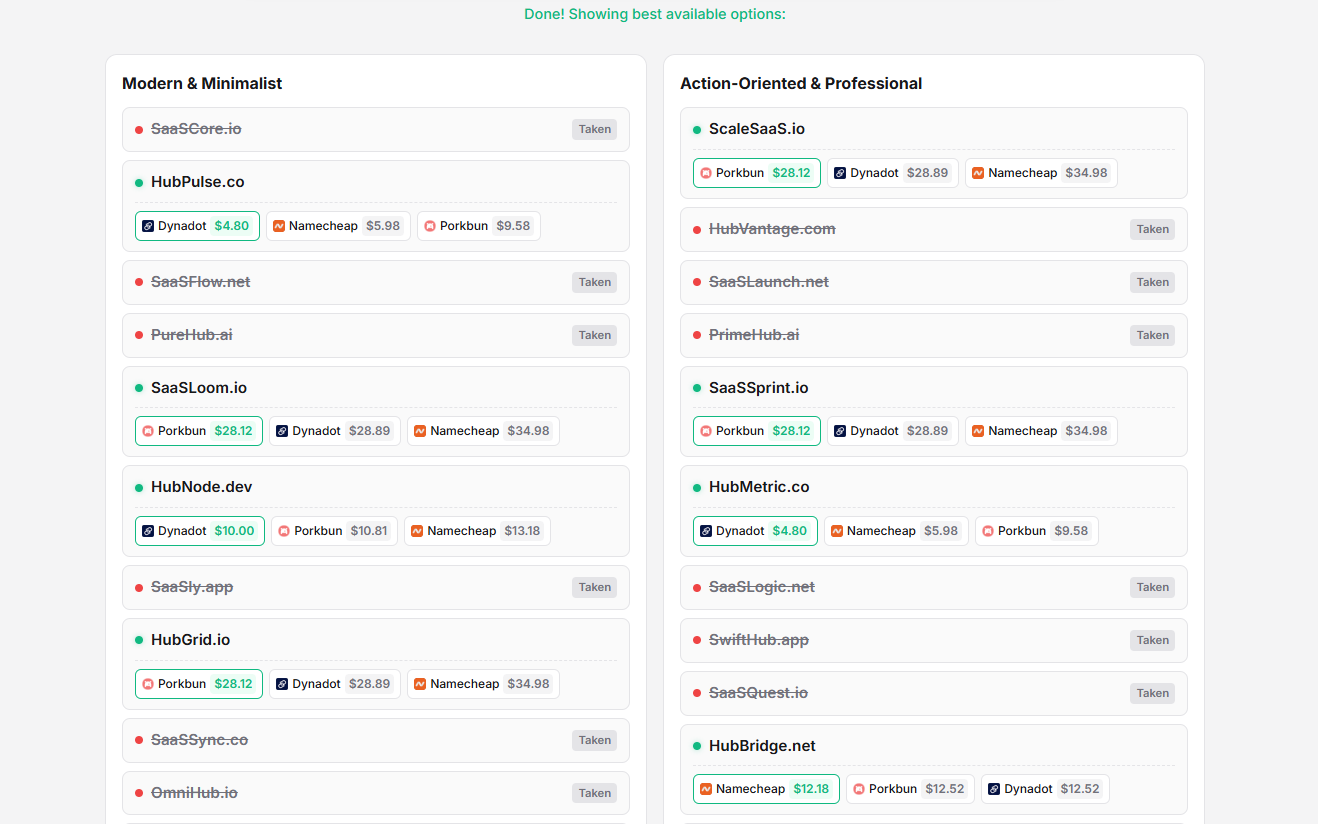Image resolution: width=1318 pixels, height=824 pixels.
Task: Pick Namecheap $34.98 for HubGrid.io
Action: (483, 684)
